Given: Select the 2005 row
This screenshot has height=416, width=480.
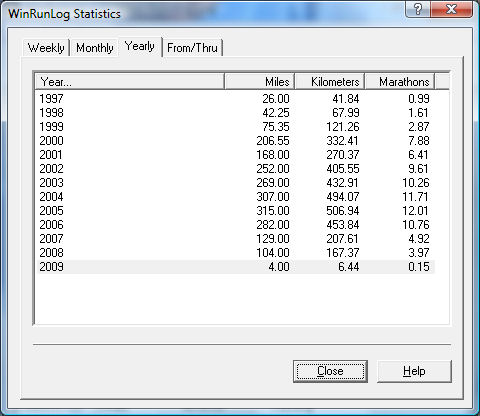Looking at the screenshot, I should coord(236,211).
